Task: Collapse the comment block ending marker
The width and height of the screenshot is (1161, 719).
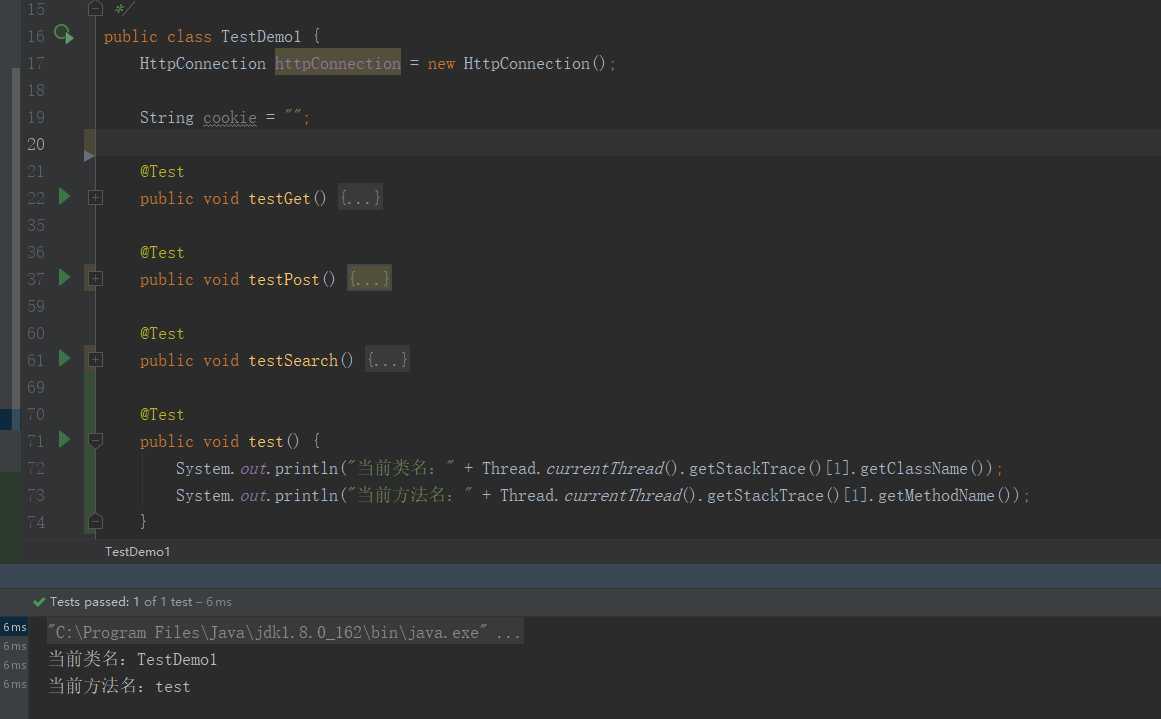Action: [96, 9]
